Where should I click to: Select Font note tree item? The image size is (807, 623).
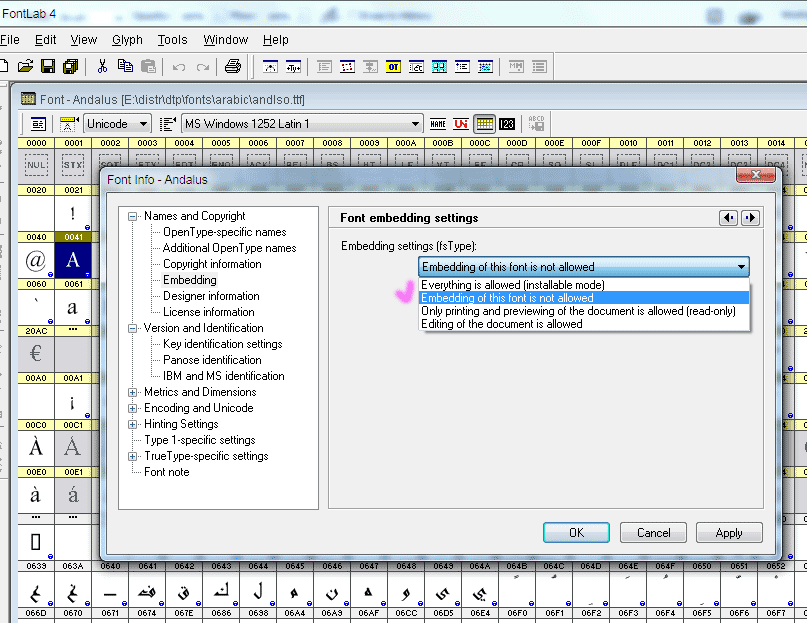166,472
